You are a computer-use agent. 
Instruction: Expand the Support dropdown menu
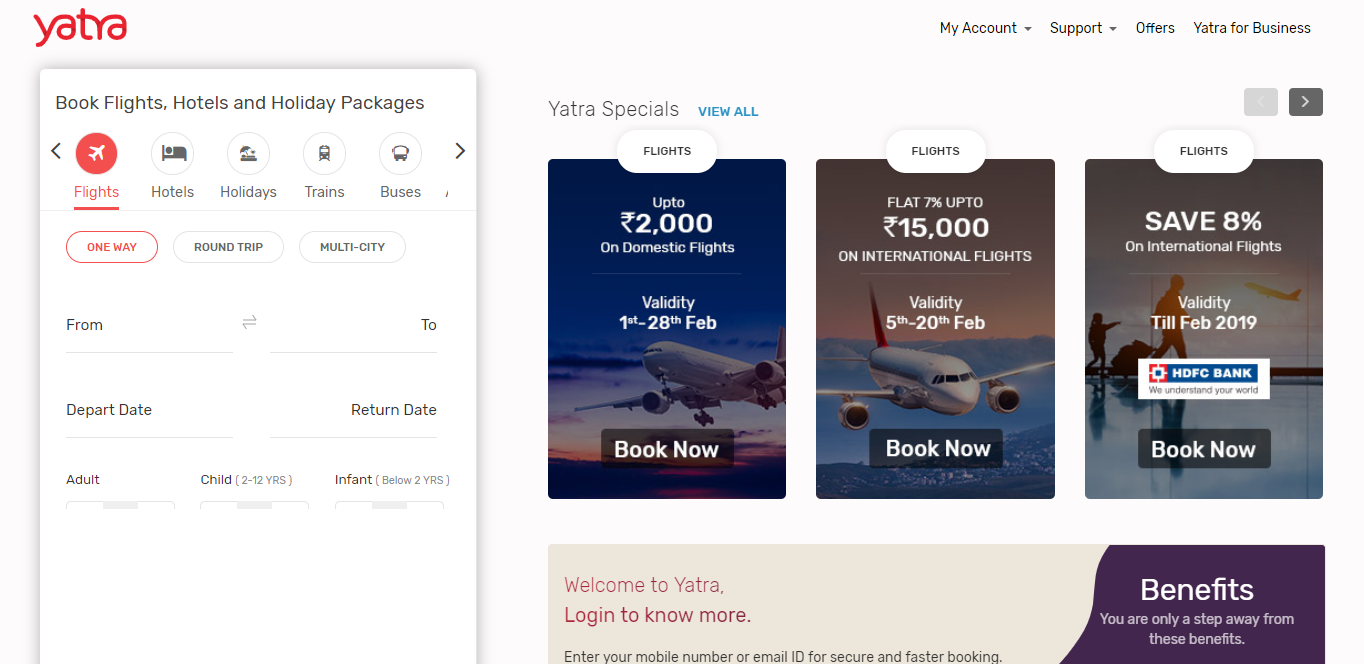point(1083,28)
